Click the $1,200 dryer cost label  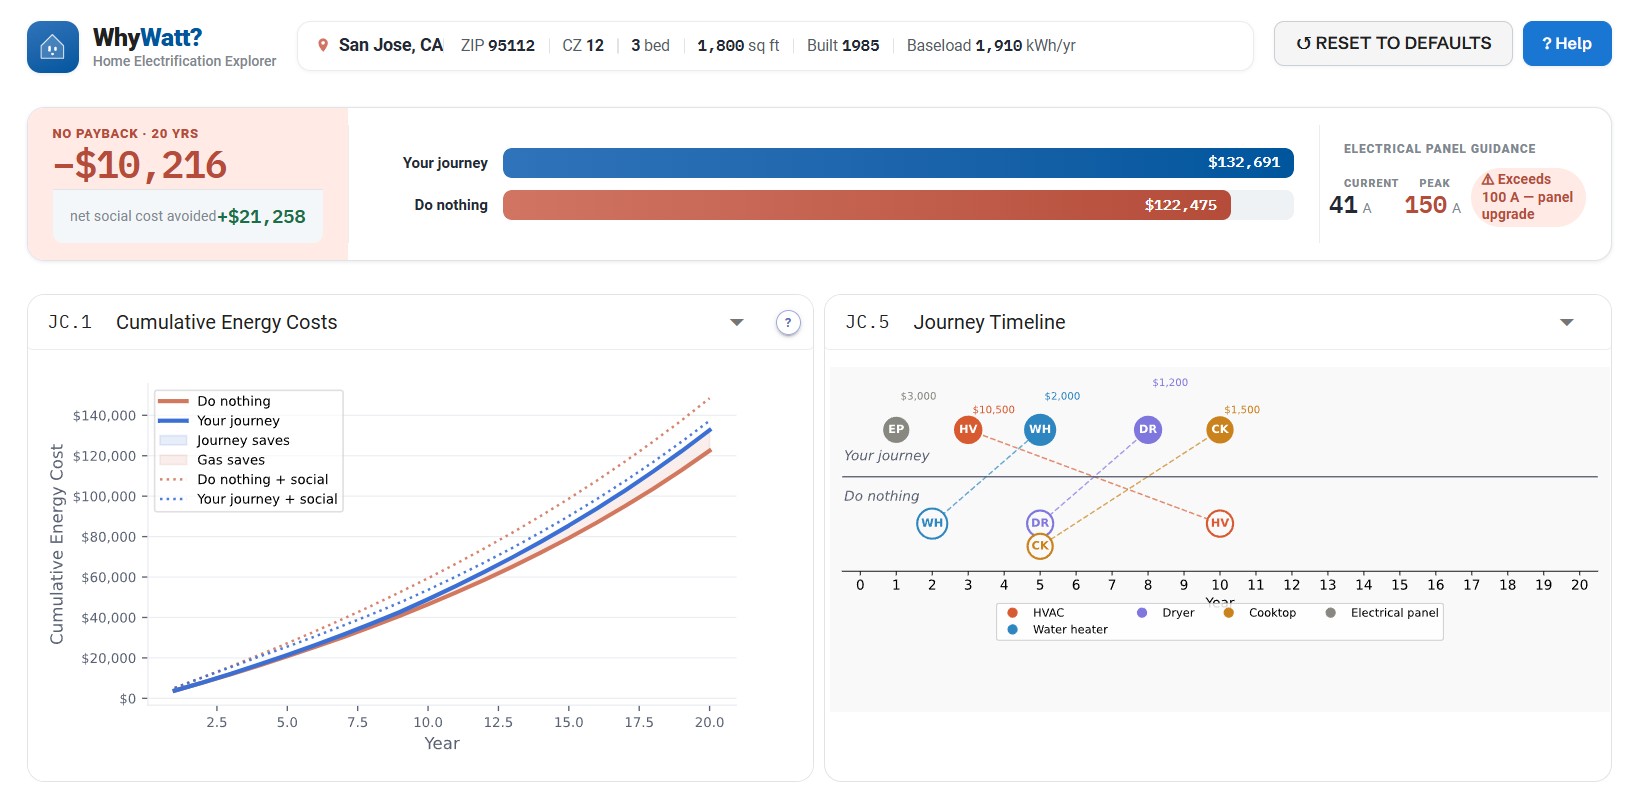click(x=1170, y=382)
